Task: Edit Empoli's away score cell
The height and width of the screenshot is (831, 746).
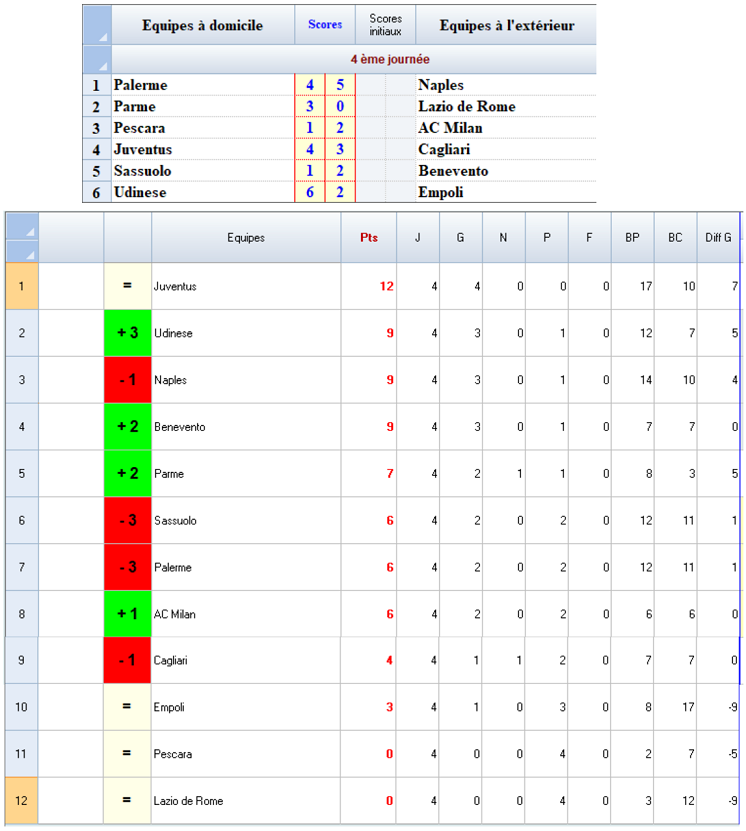Action: tap(340, 193)
